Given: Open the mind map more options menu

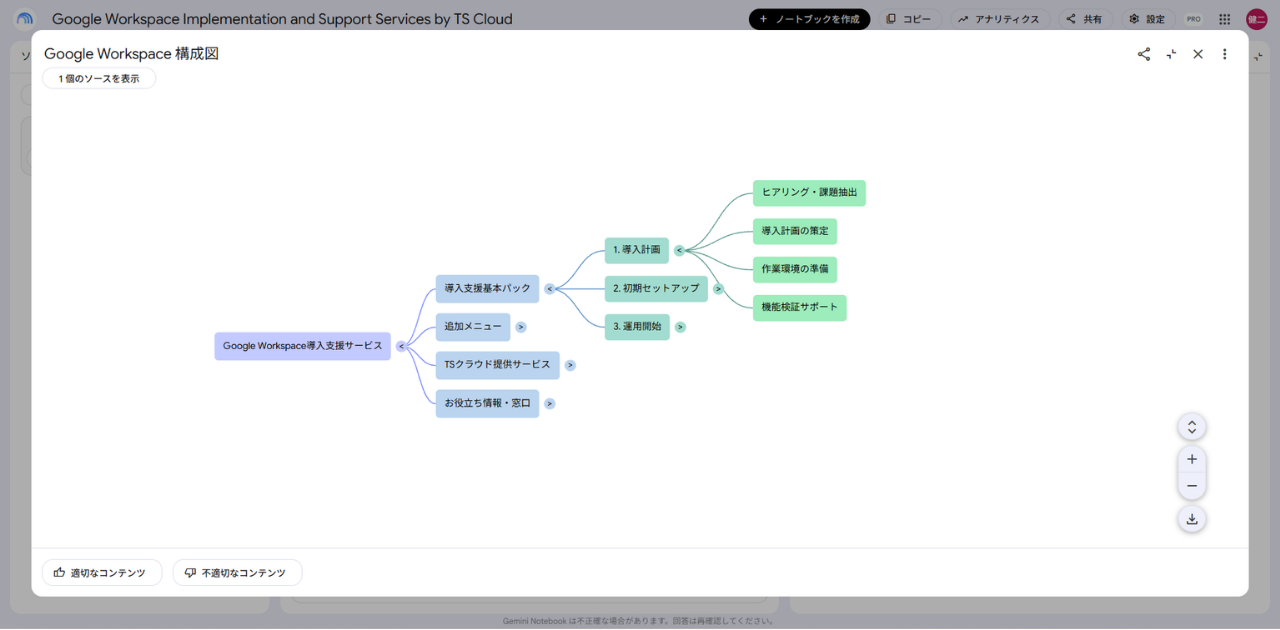Looking at the screenshot, I should (x=1225, y=54).
